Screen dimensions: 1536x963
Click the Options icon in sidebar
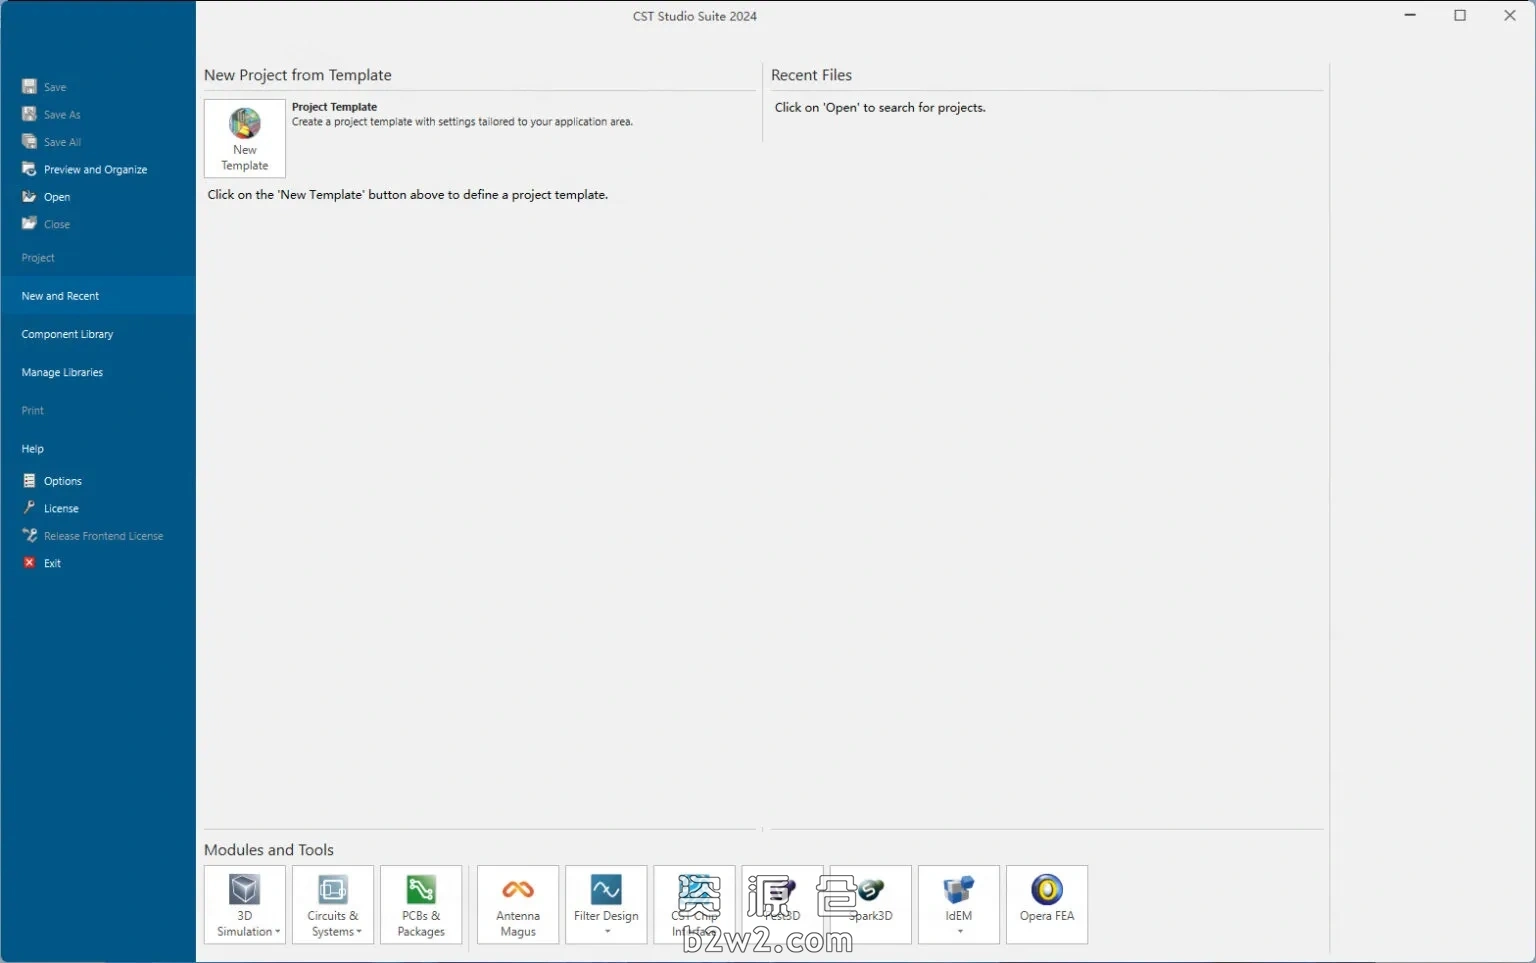click(x=30, y=481)
